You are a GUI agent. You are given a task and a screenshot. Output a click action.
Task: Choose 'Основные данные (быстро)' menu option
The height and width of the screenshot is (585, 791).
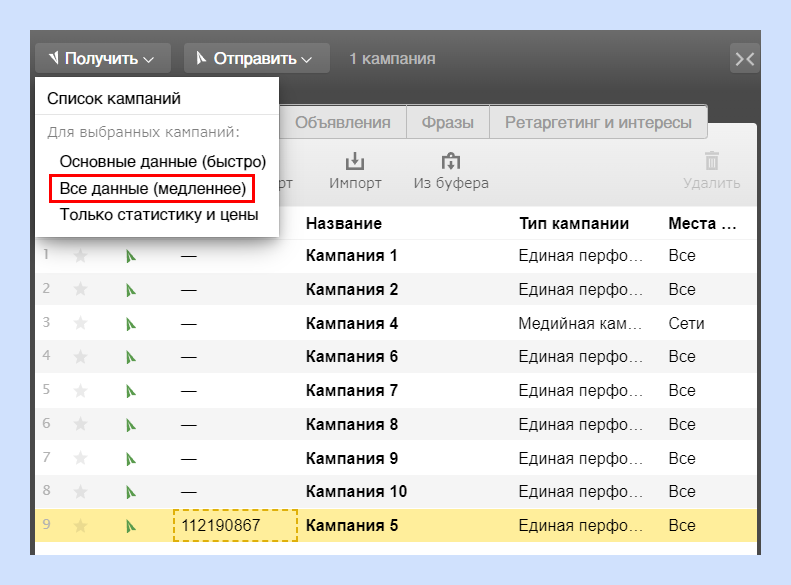click(162, 161)
